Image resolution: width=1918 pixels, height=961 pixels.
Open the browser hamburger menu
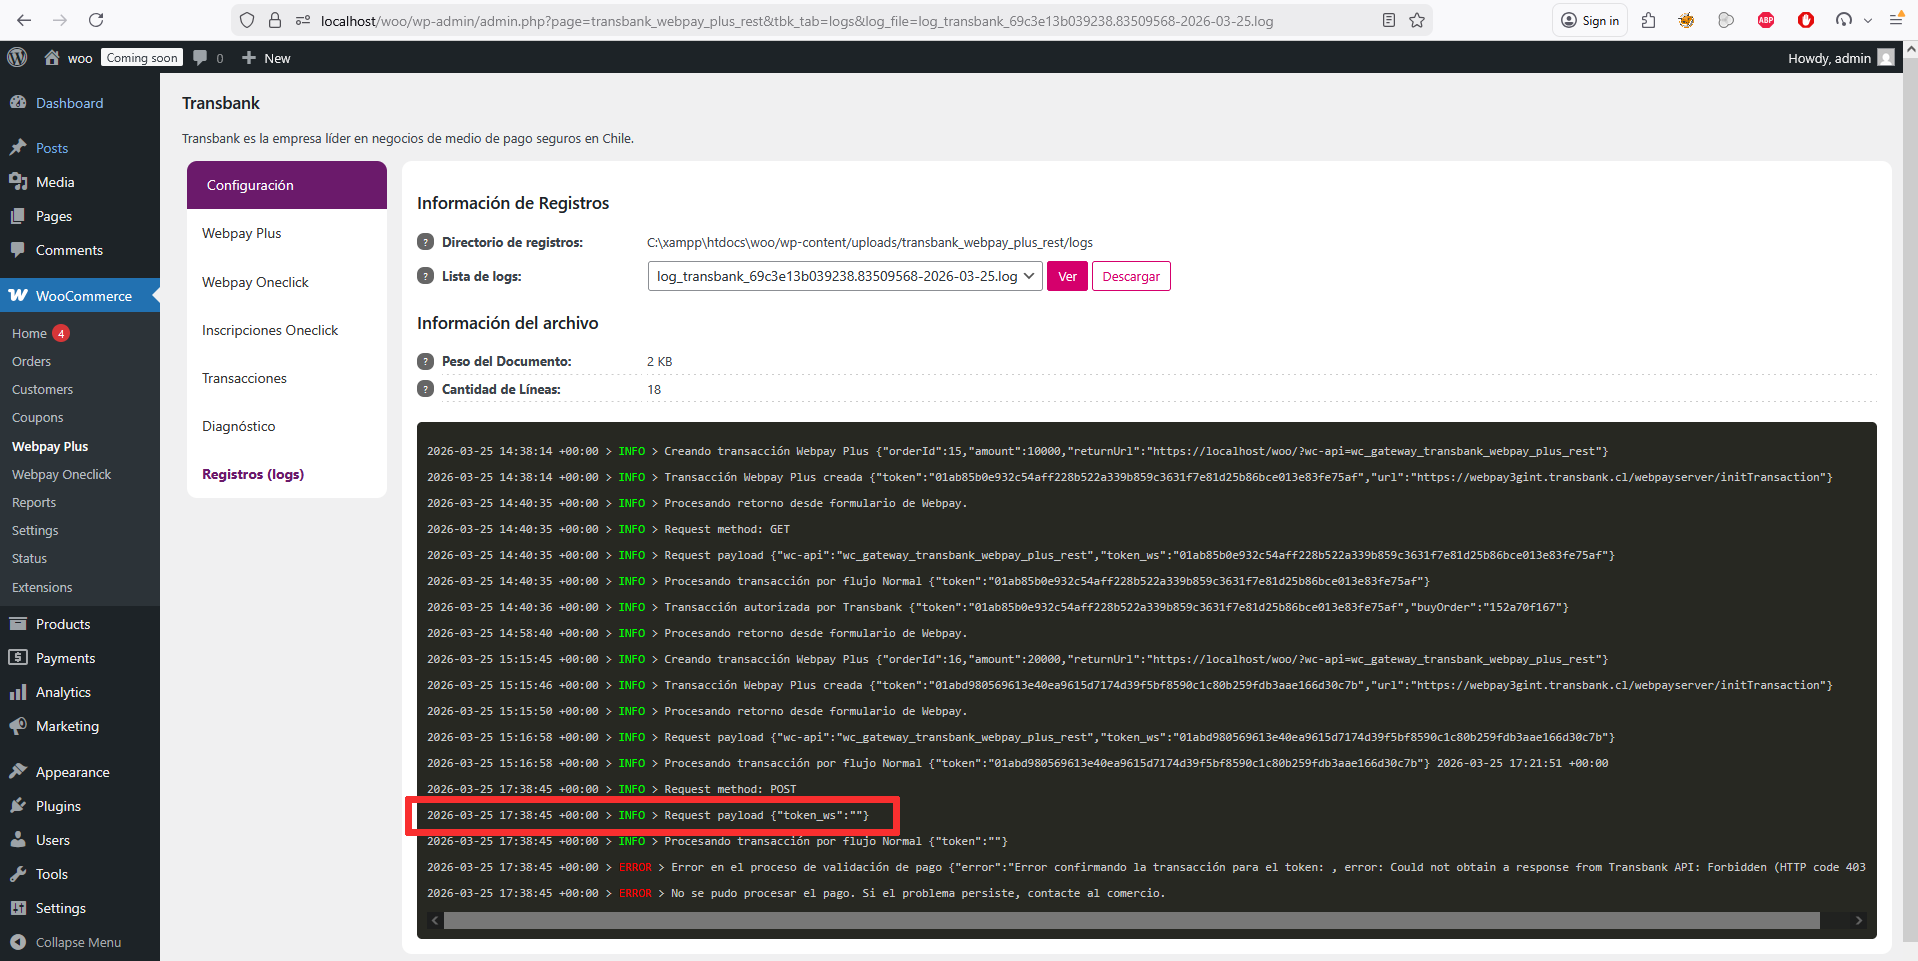tap(1896, 20)
